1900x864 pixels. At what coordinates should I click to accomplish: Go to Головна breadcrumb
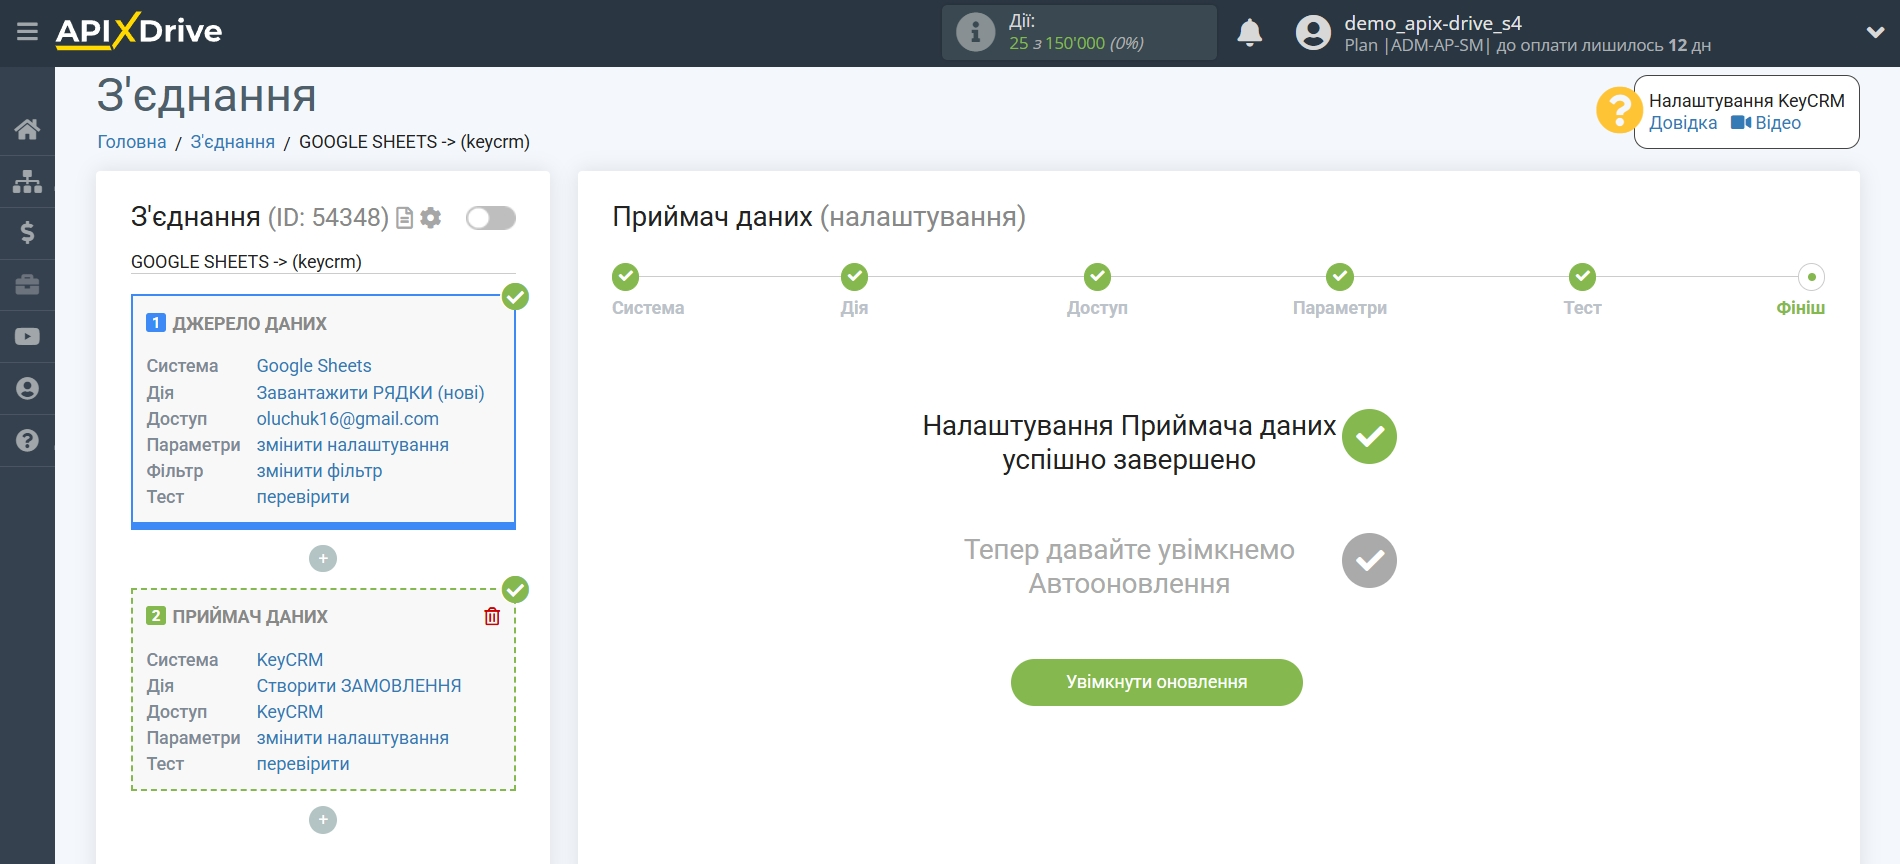(x=132, y=142)
